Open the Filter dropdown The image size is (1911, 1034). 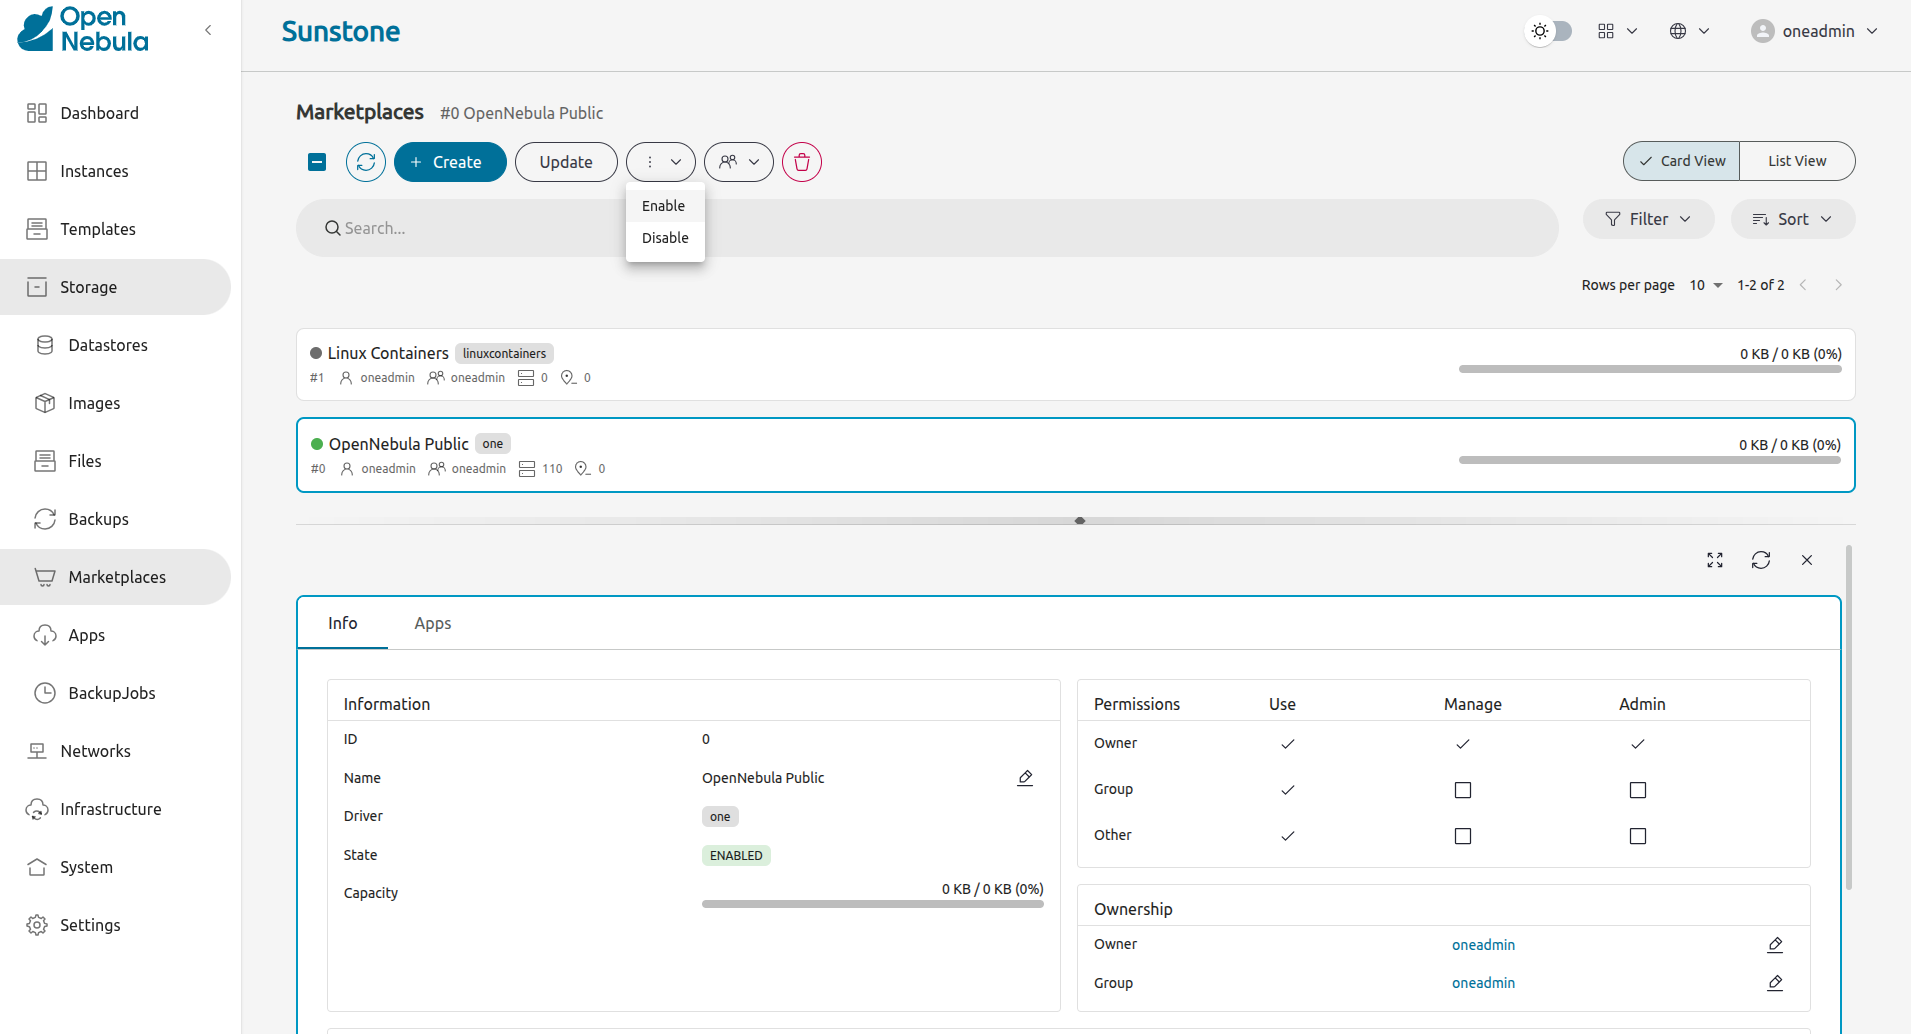tap(1648, 218)
